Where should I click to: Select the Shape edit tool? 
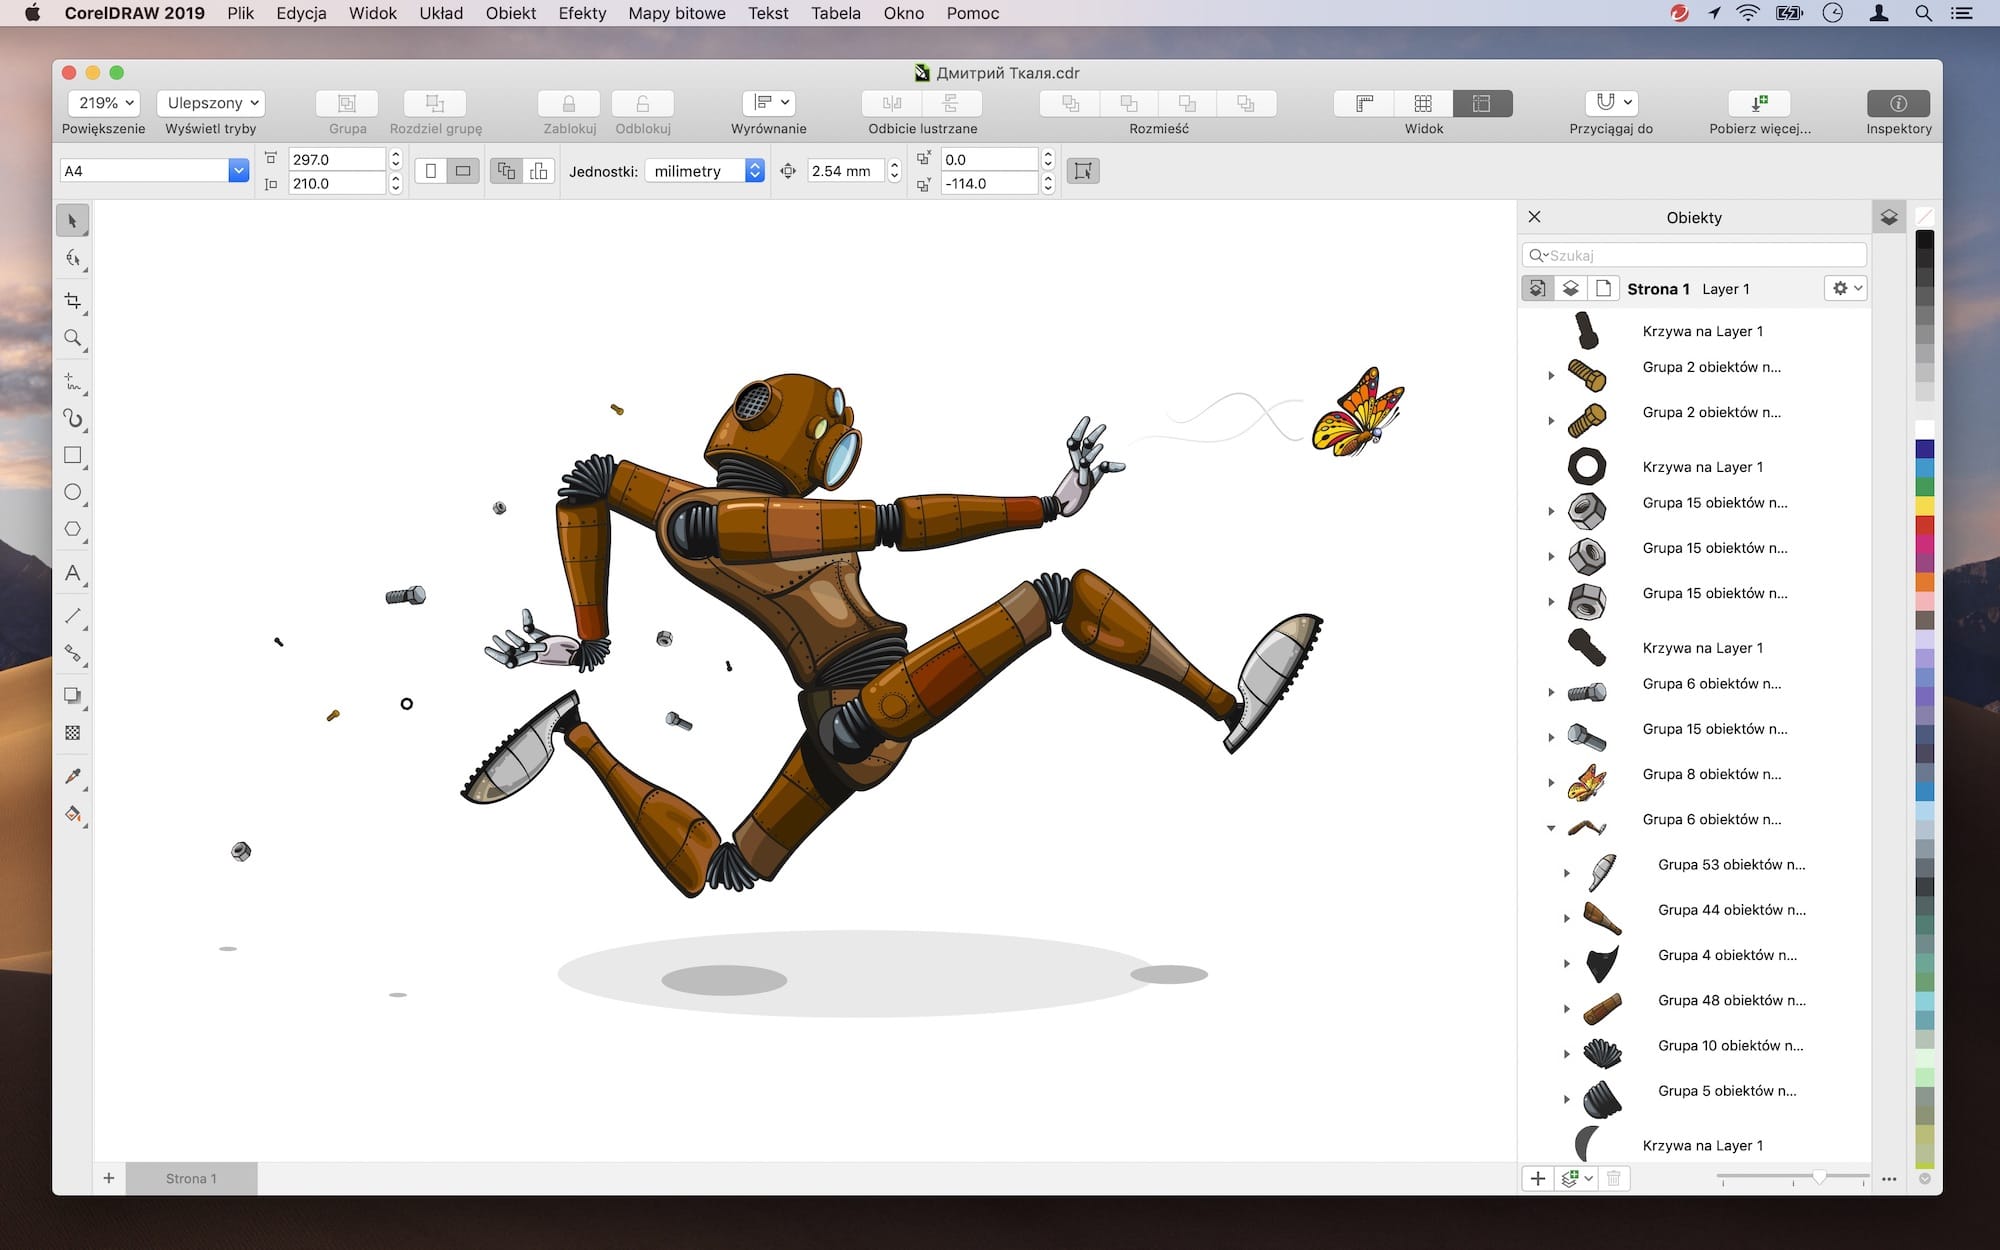pyautogui.click(x=72, y=258)
